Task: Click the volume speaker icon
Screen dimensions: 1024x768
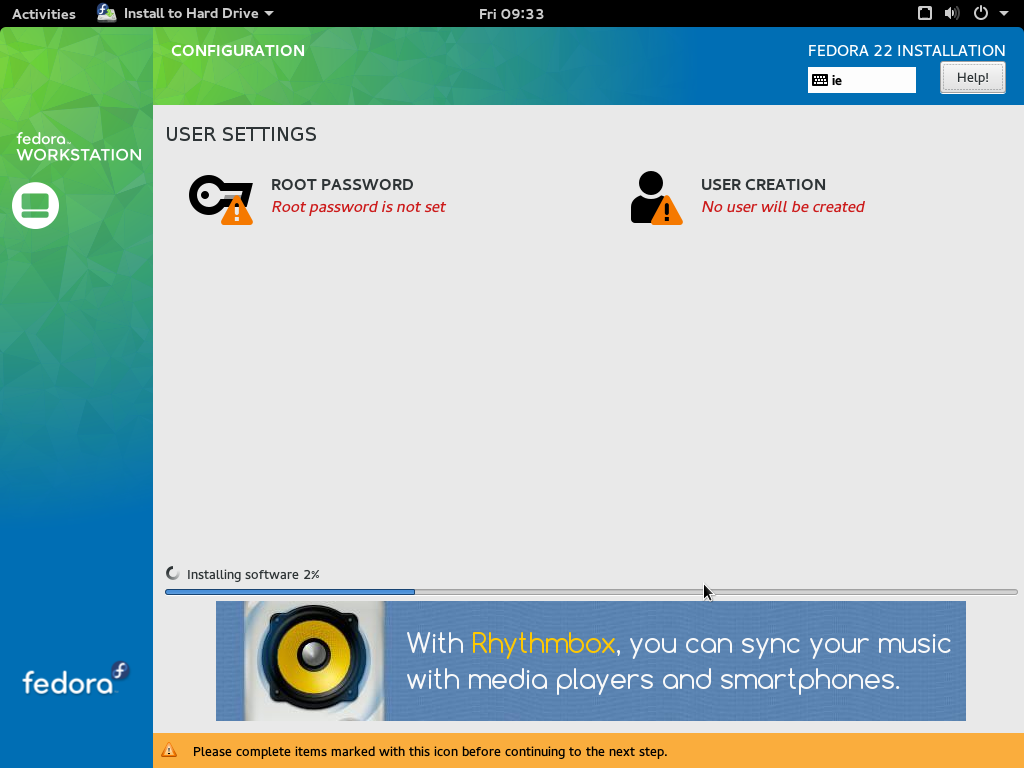Action: pos(952,13)
